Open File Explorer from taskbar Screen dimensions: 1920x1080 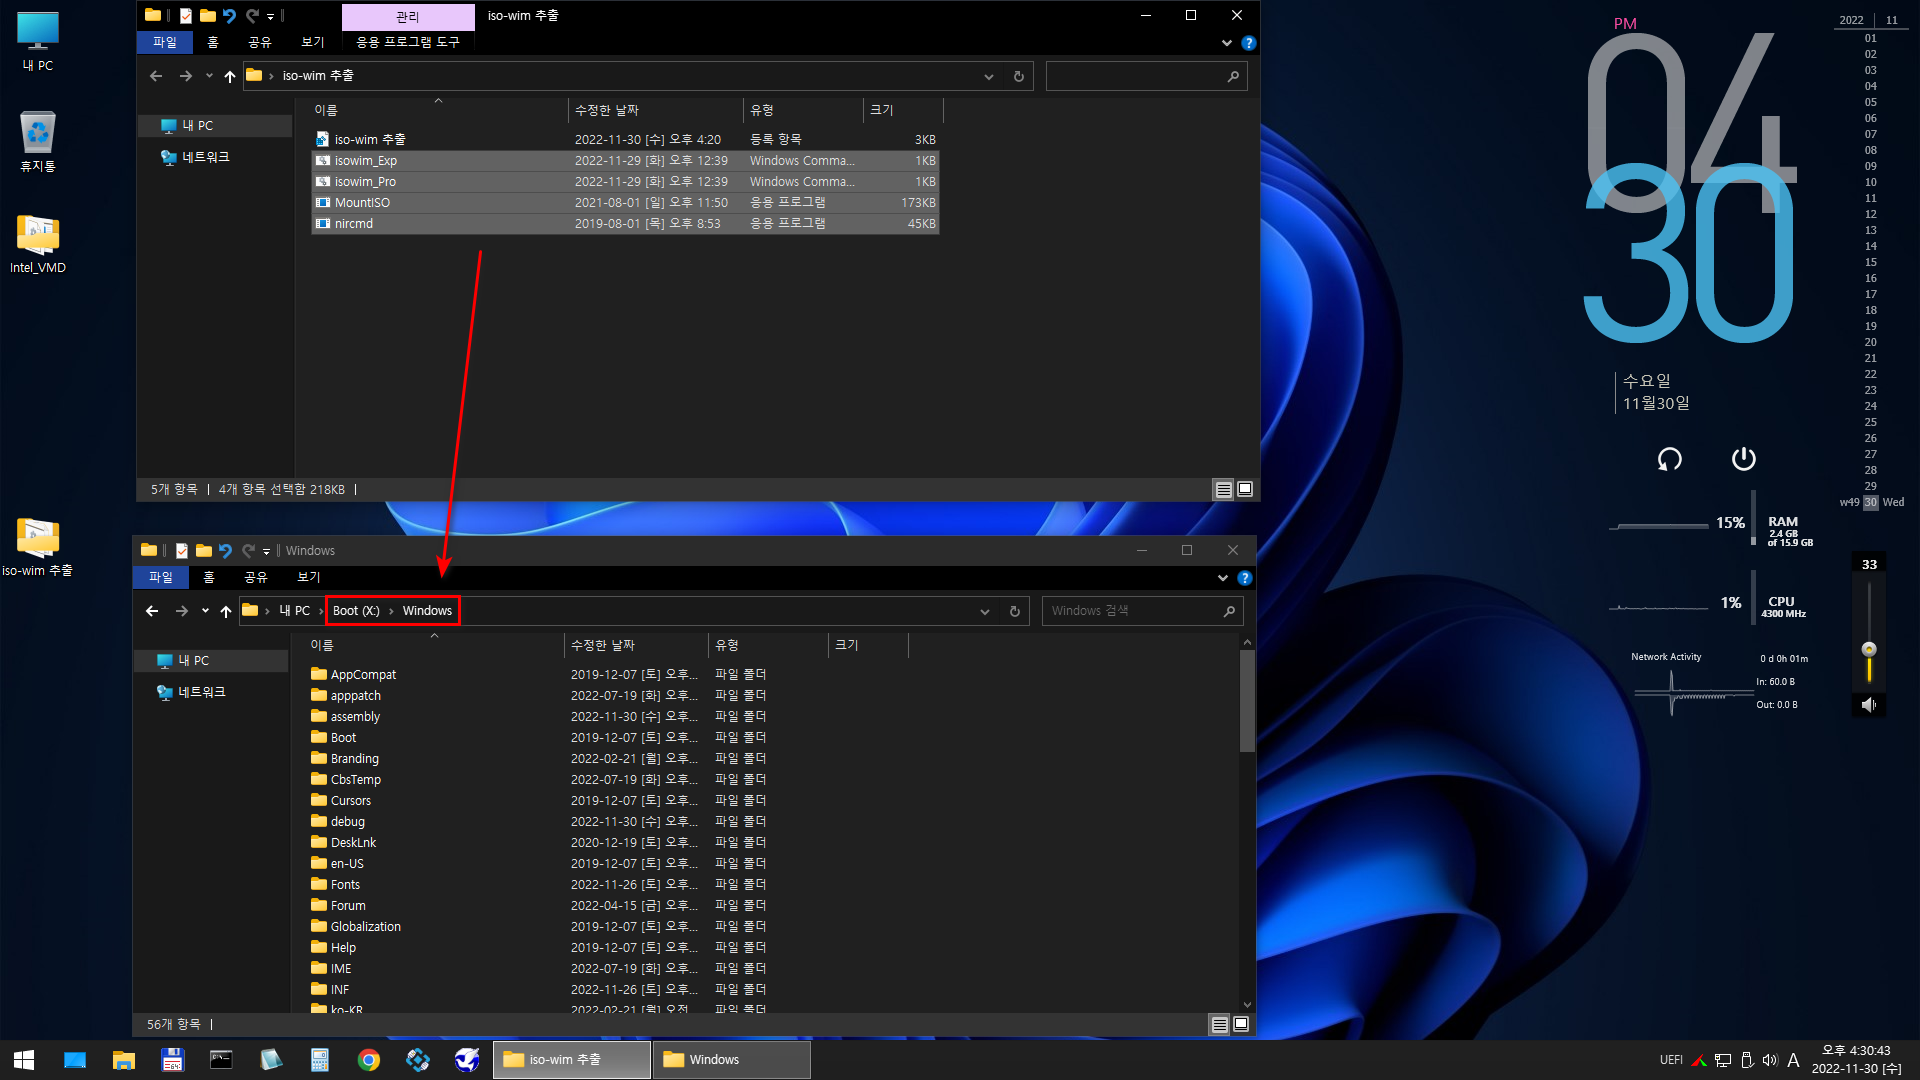123,1060
